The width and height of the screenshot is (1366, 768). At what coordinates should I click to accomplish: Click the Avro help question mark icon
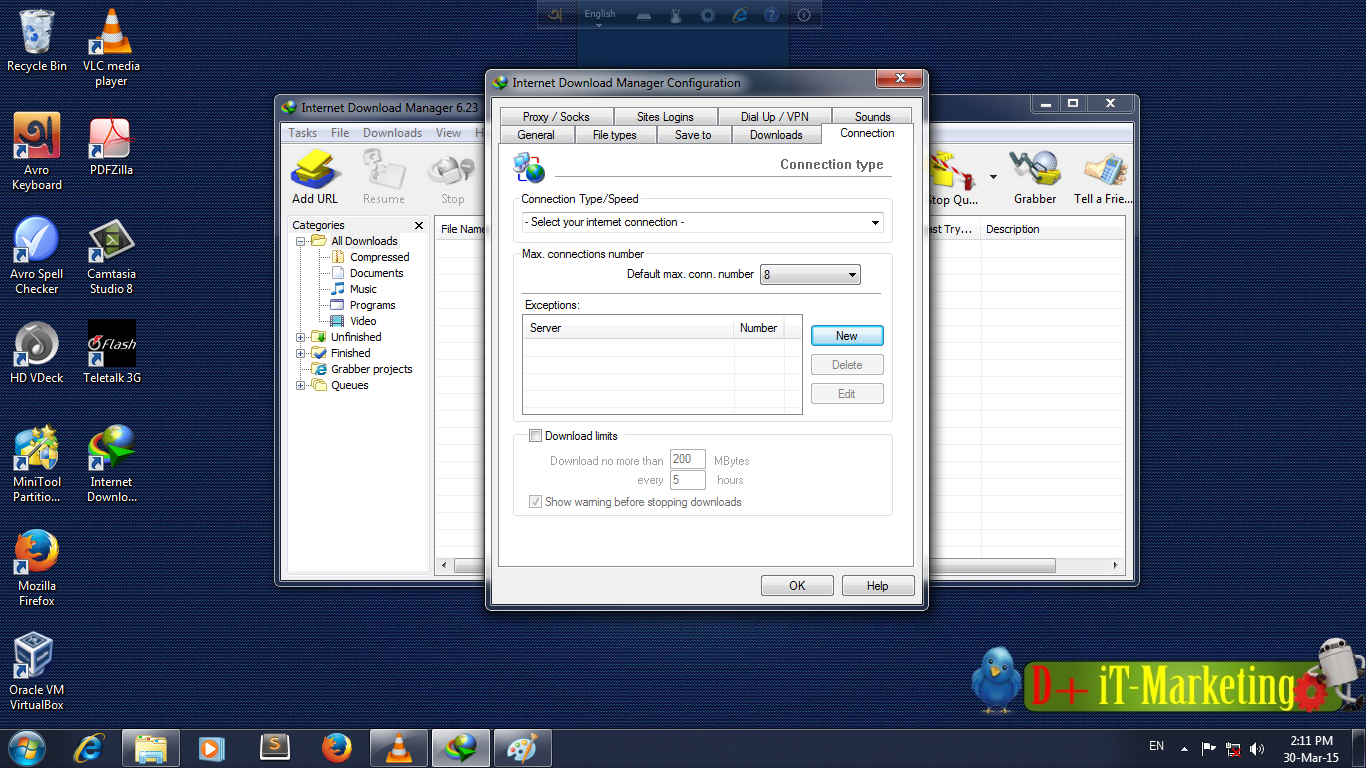pos(771,14)
